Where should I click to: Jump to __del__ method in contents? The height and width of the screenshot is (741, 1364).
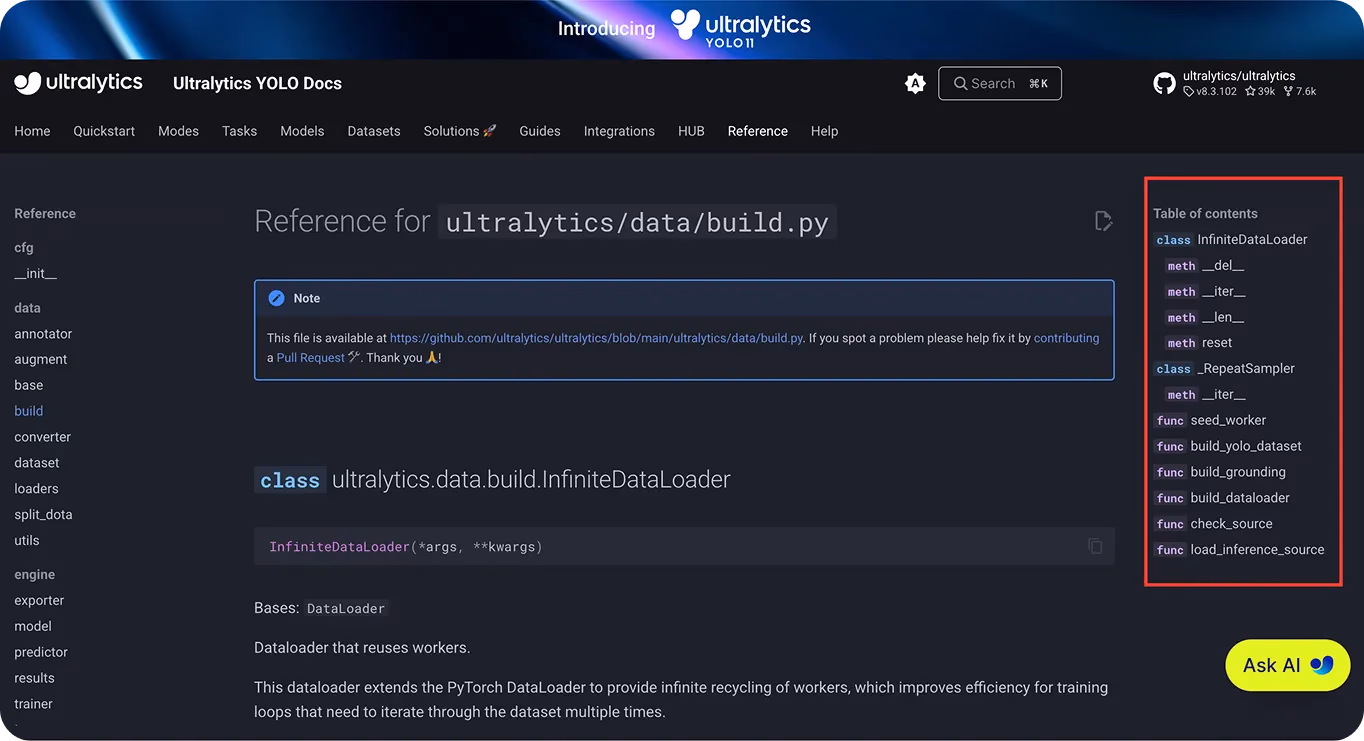click(x=1205, y=266)
